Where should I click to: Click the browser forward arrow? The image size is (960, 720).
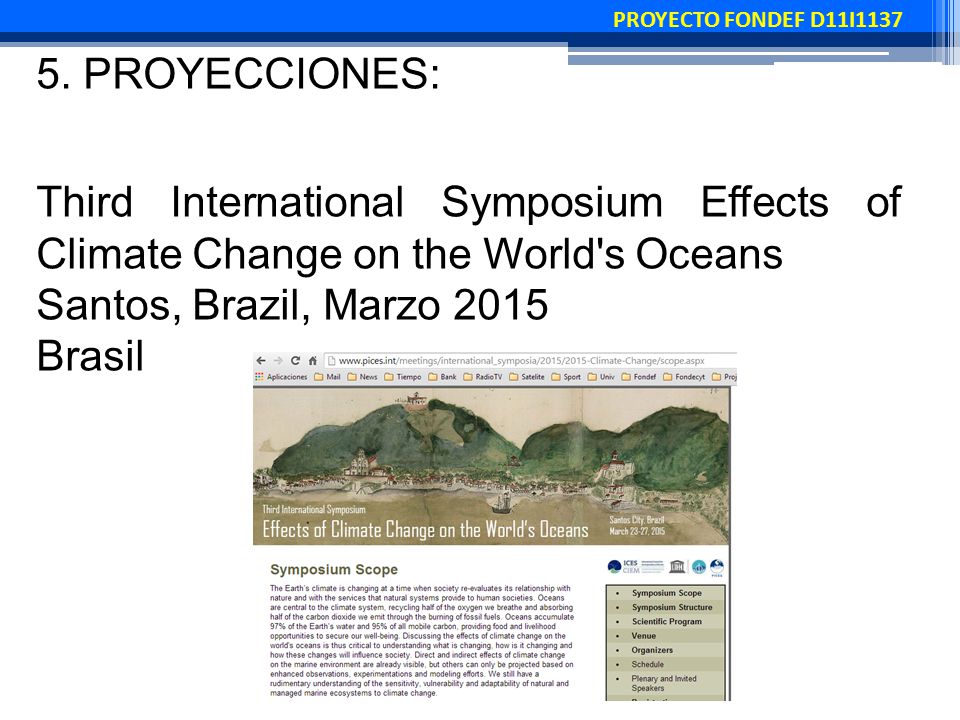click(x=279, y=361)
